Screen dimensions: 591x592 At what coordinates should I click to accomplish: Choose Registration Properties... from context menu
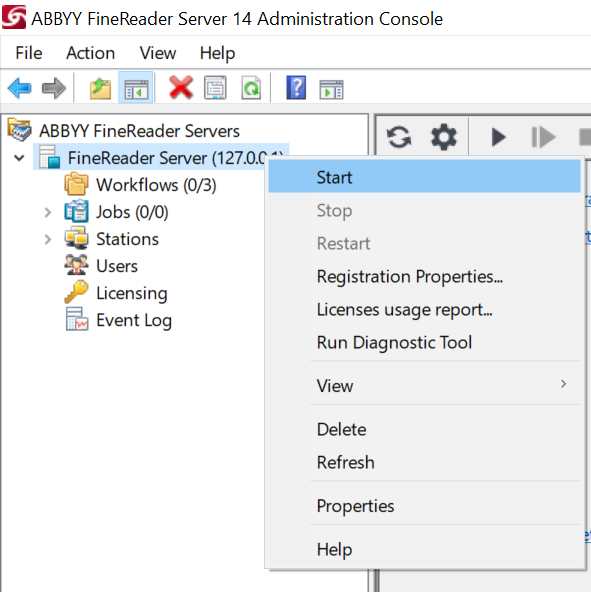(424, 276)
